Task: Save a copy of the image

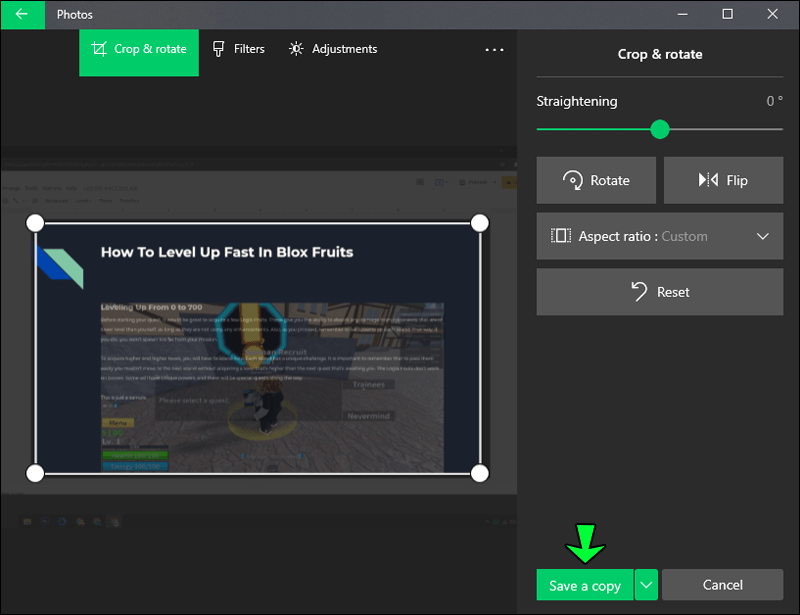Action: 585,585
